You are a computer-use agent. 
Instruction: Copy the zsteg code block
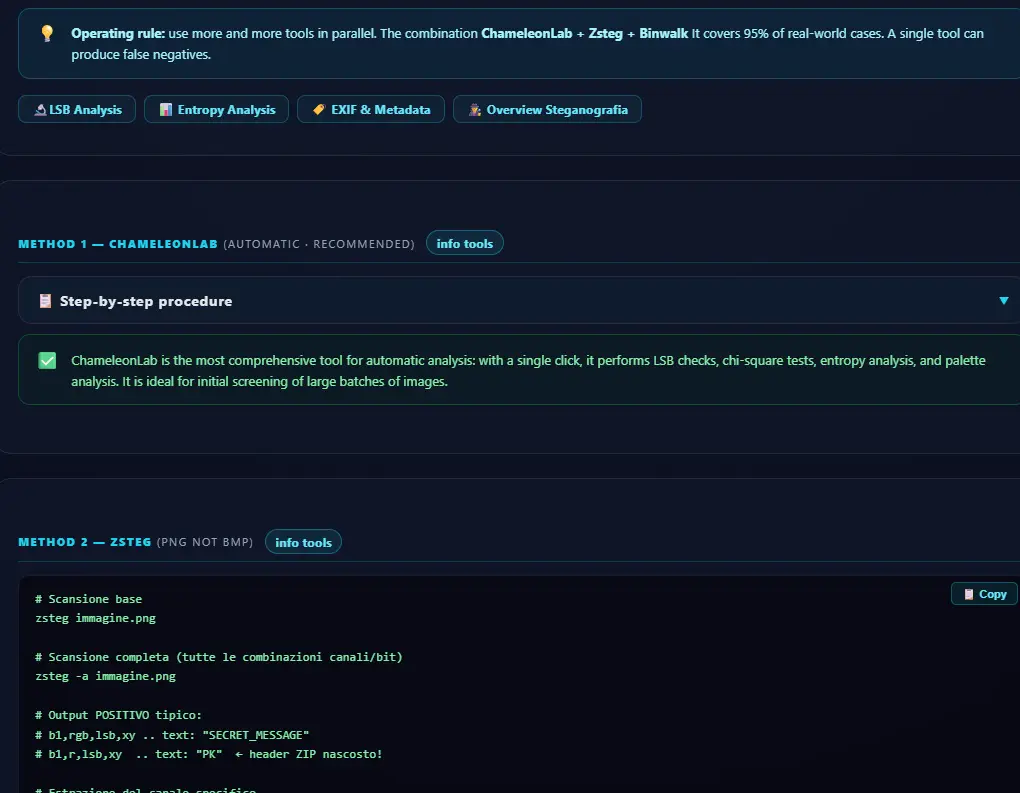tap(984, 593)
